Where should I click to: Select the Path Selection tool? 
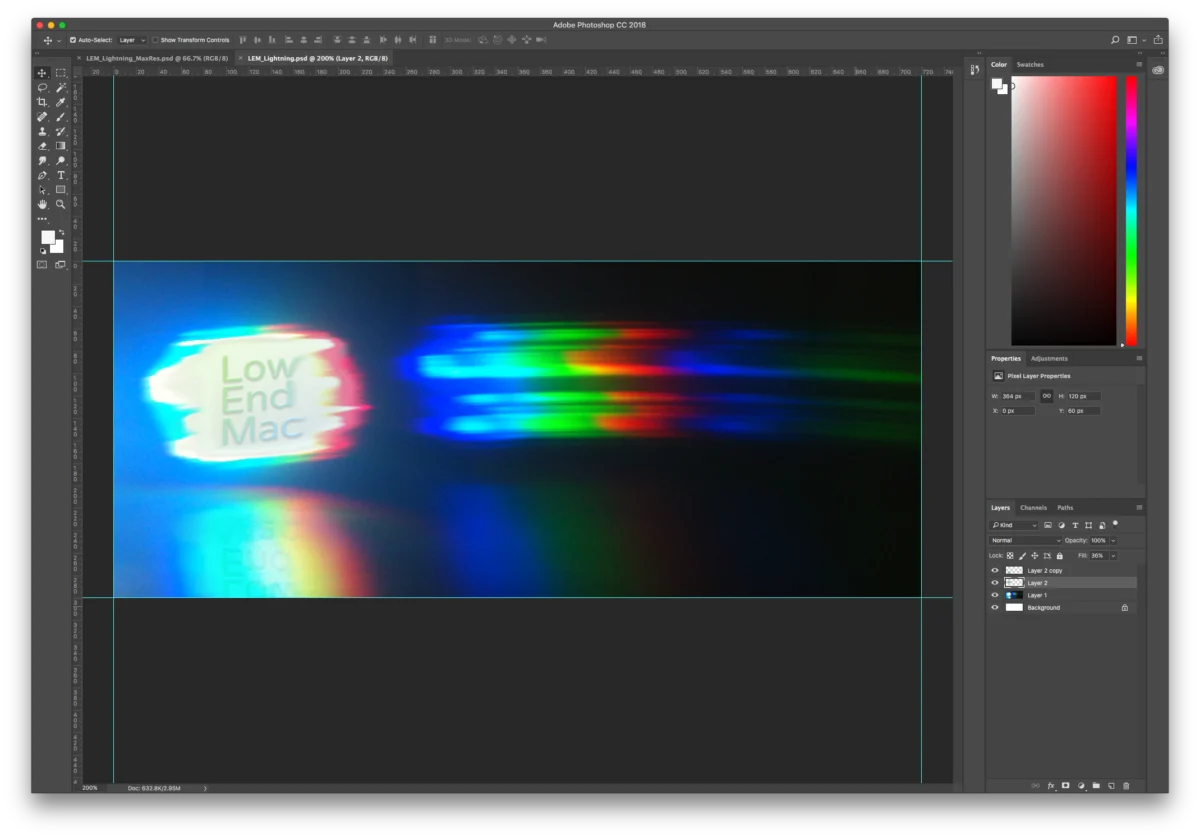(x=42, y=189)
